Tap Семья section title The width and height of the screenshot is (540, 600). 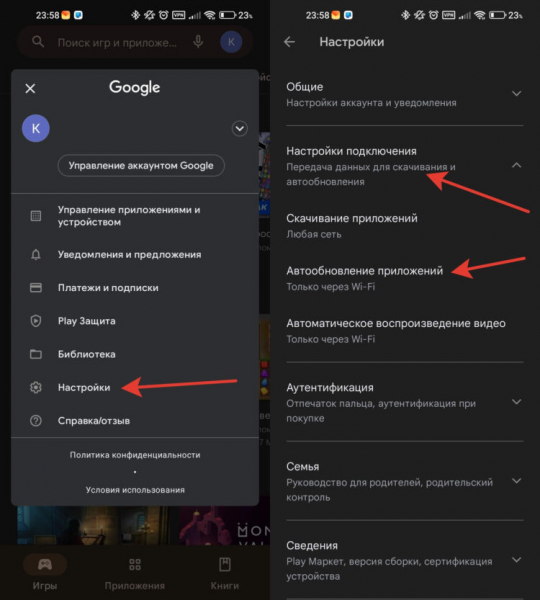pos(303,467)
